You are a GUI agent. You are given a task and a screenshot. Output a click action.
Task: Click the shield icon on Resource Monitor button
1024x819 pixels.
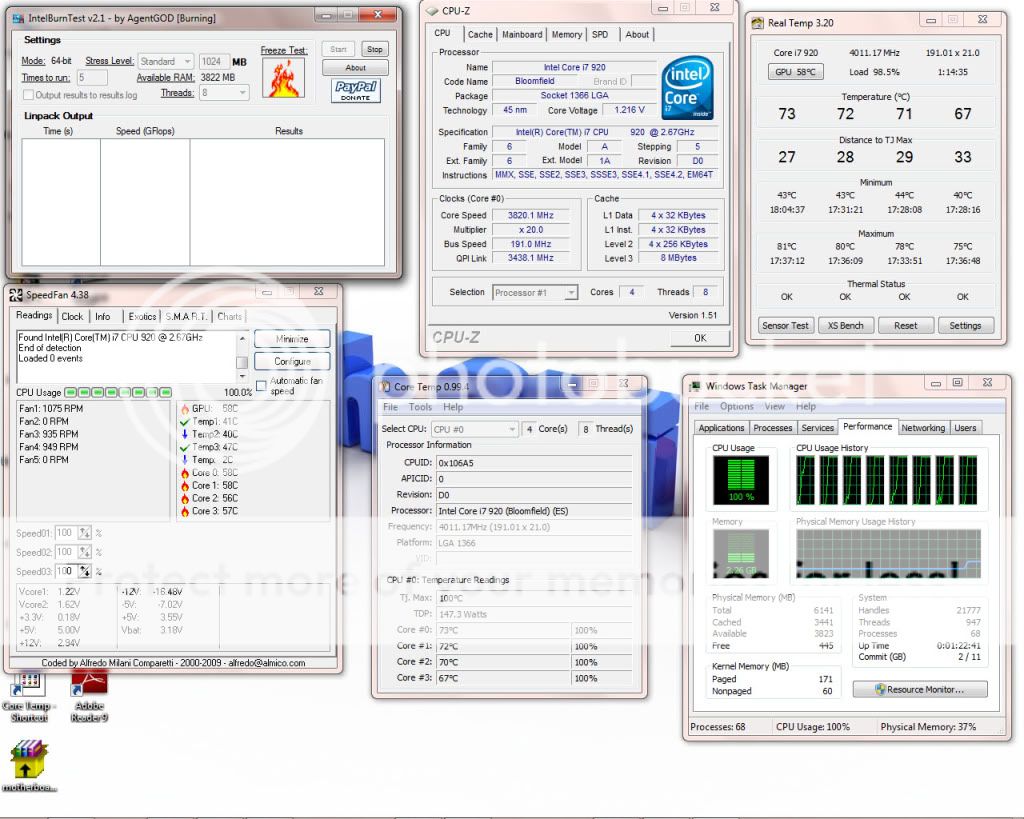coord(880,689)
